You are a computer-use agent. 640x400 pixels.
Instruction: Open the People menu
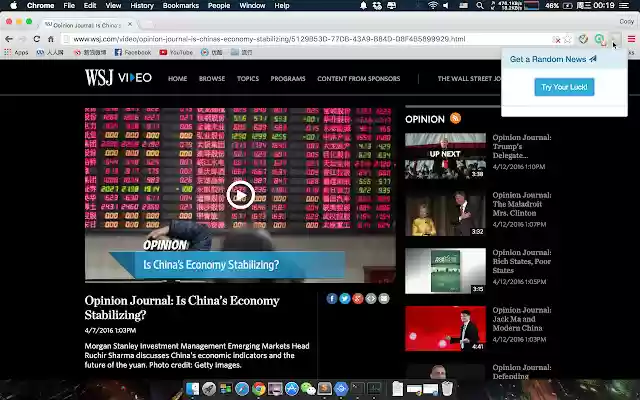coord(219,5)
